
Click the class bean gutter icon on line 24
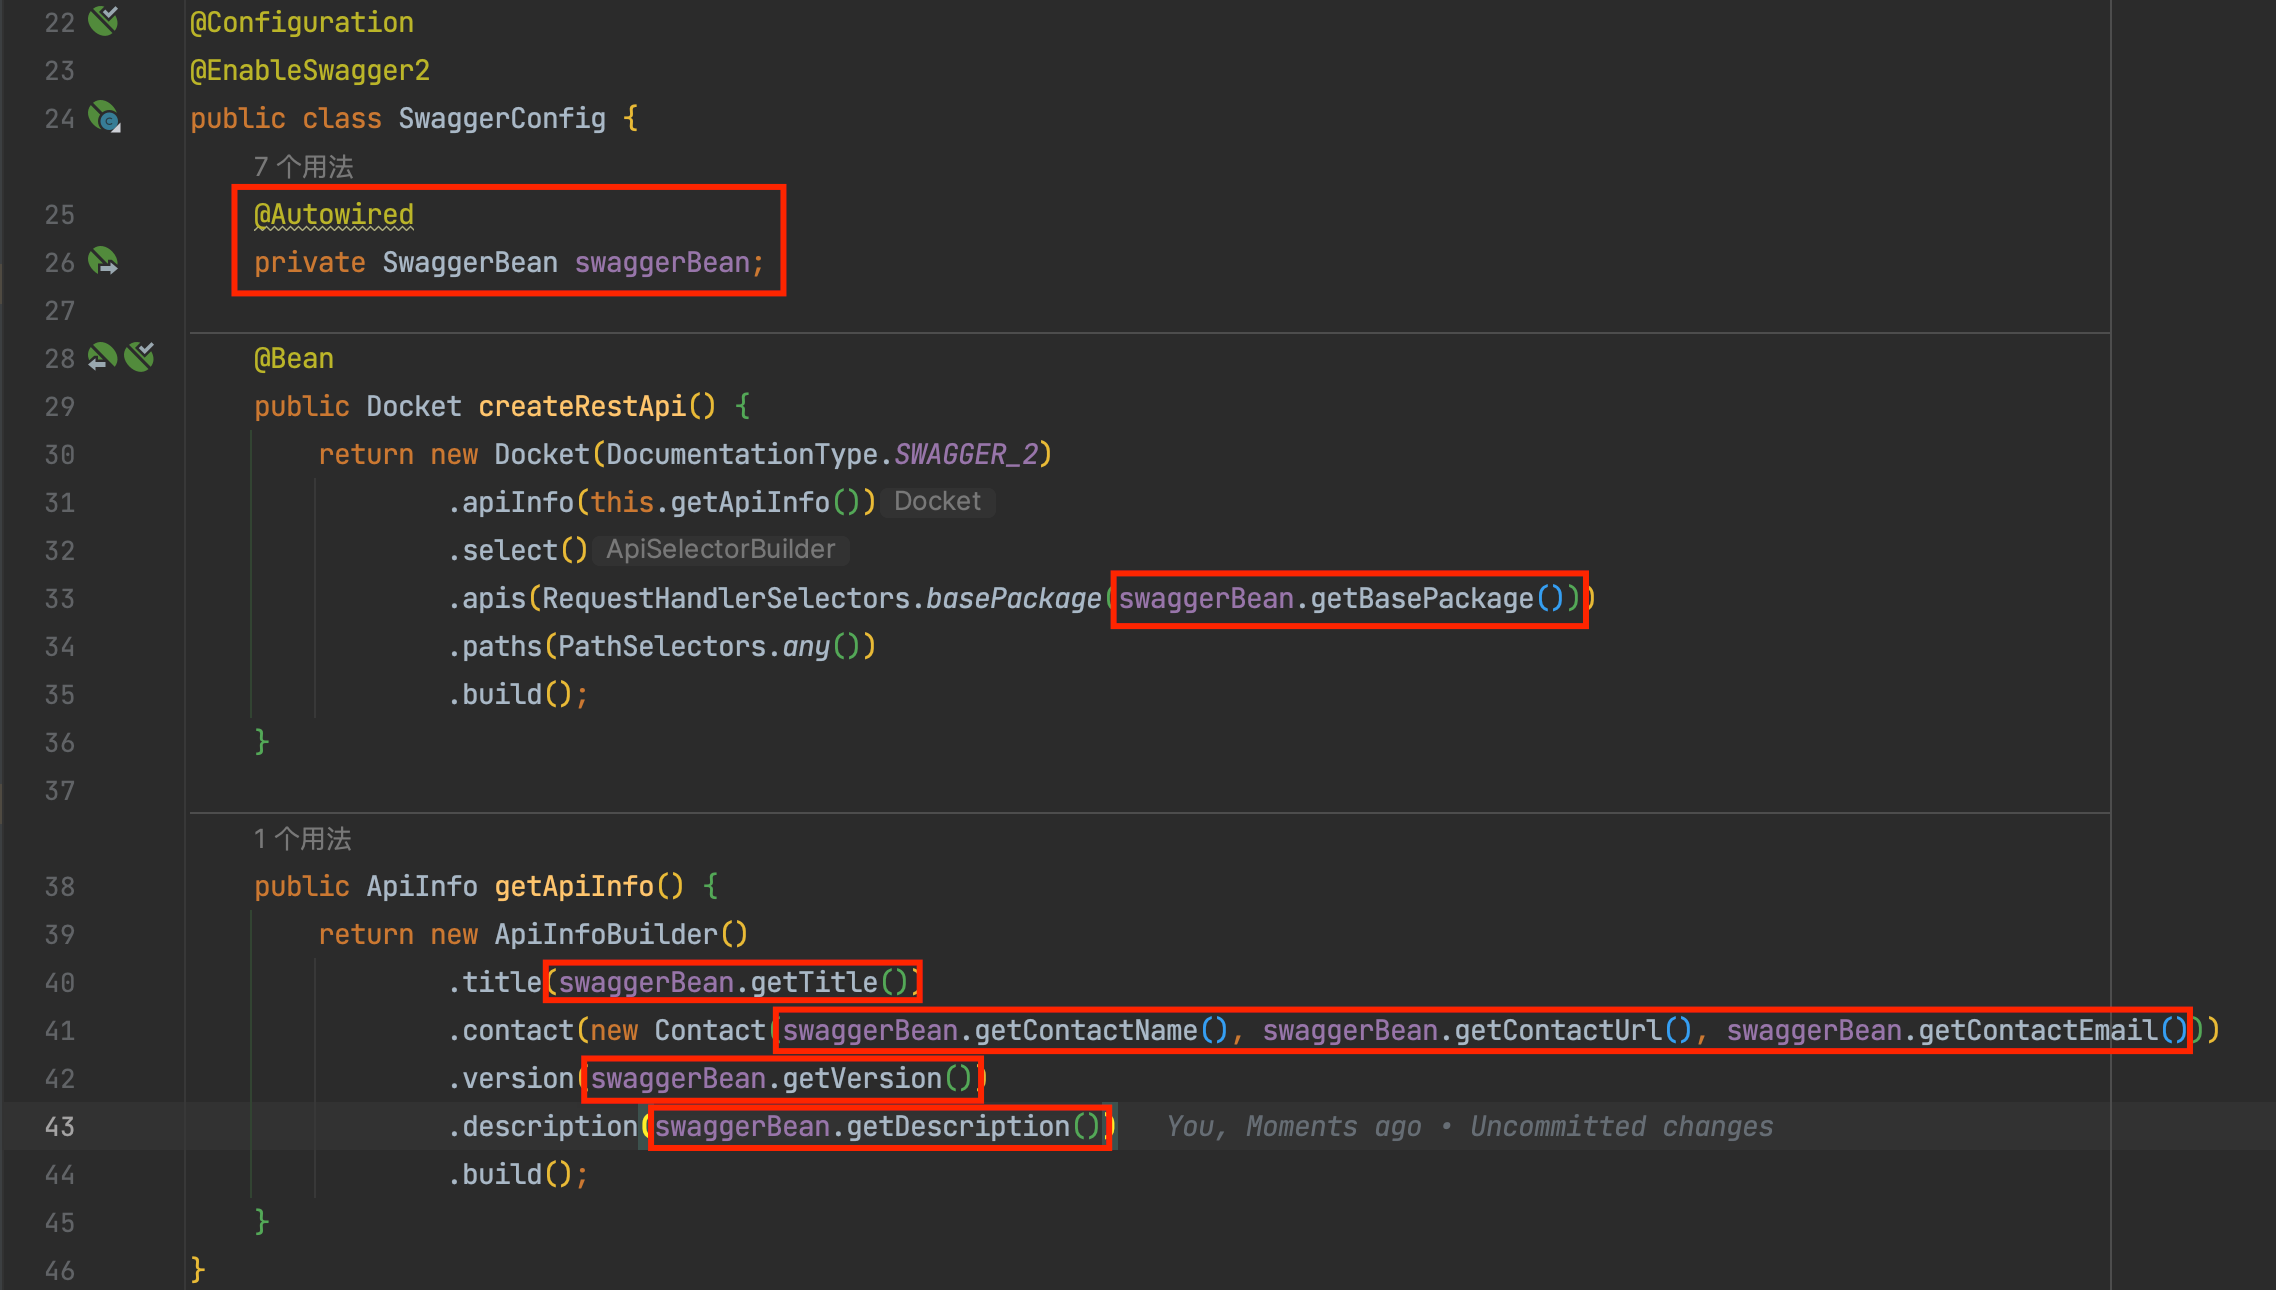(103, 118)
